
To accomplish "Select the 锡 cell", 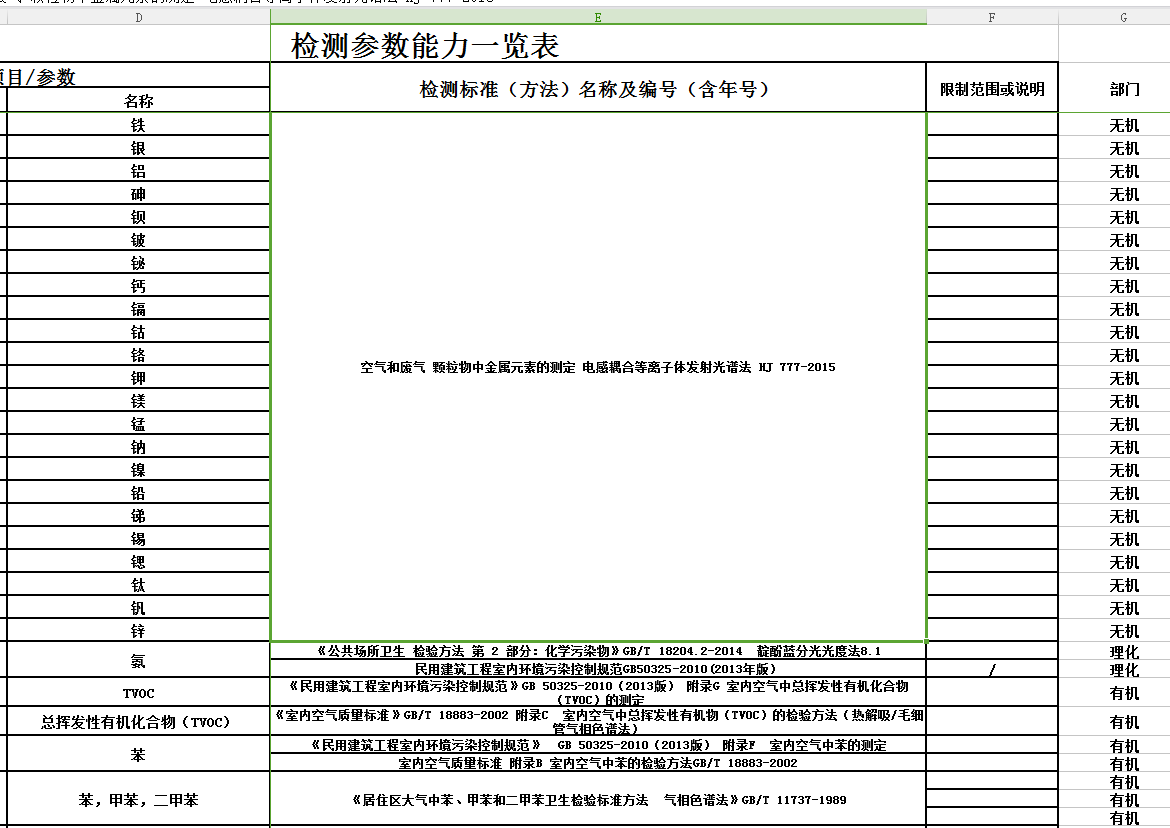I will [138, 539].
